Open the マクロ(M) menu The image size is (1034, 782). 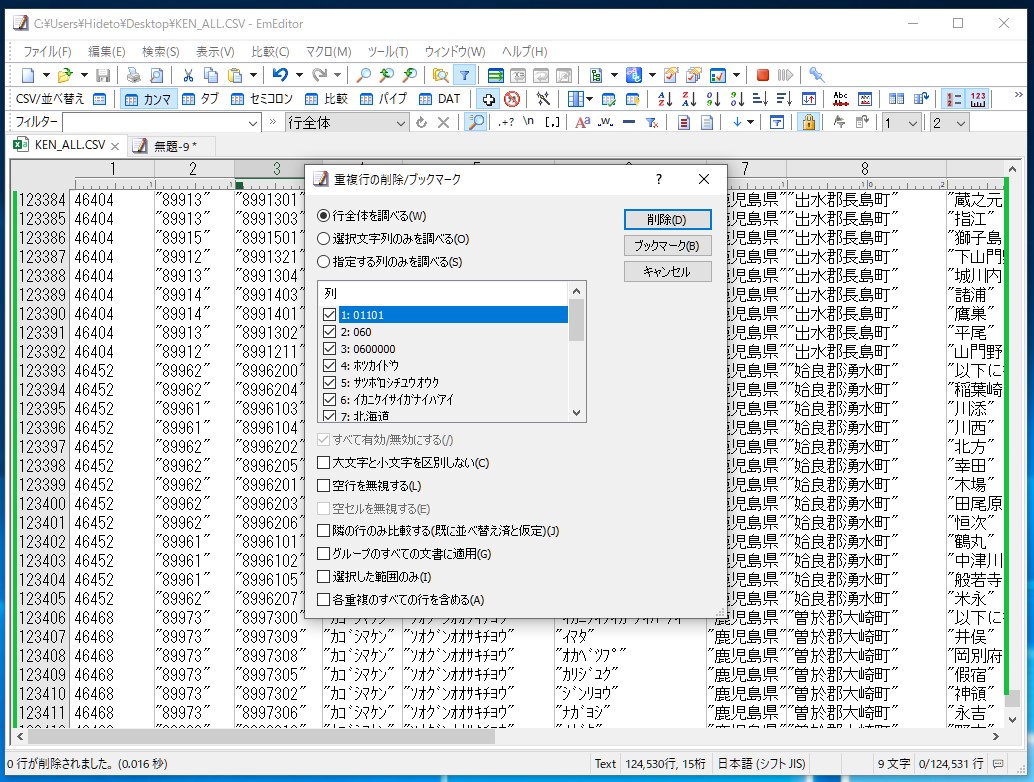pyautogui.click(x=328, y=51)
